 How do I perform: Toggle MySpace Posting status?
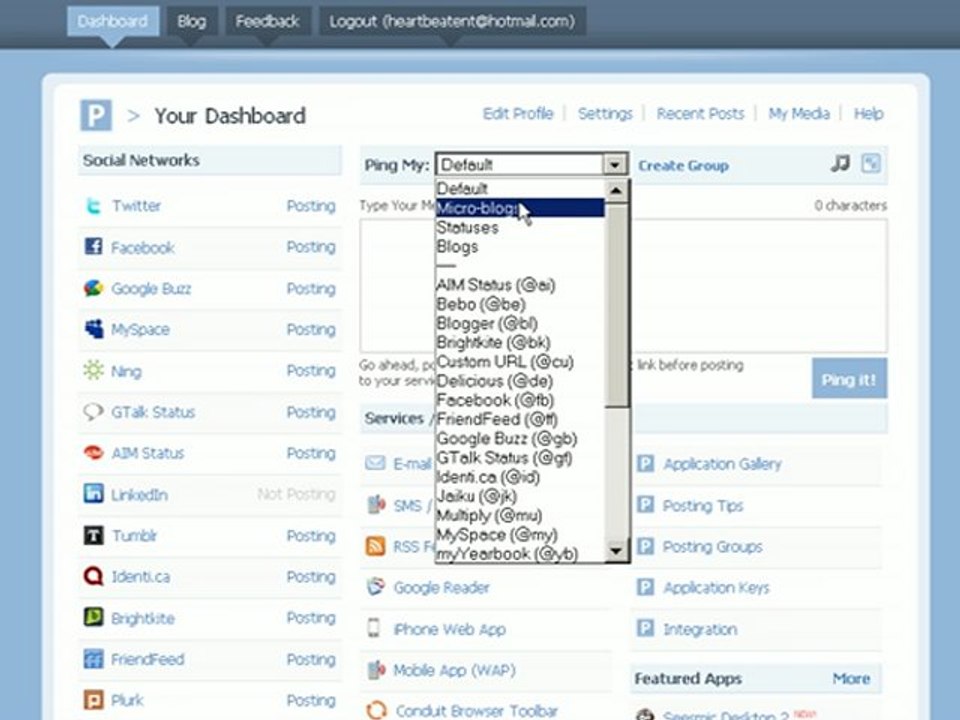coord(311,329)
